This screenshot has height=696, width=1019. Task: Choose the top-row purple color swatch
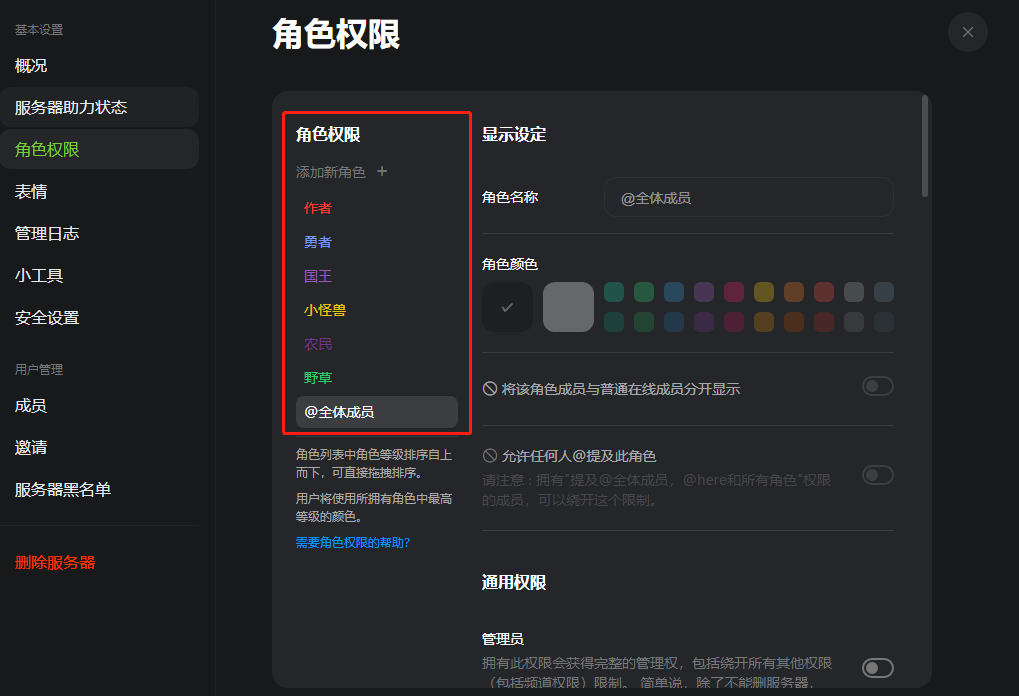pyautogui.click(x=704, y=292)
